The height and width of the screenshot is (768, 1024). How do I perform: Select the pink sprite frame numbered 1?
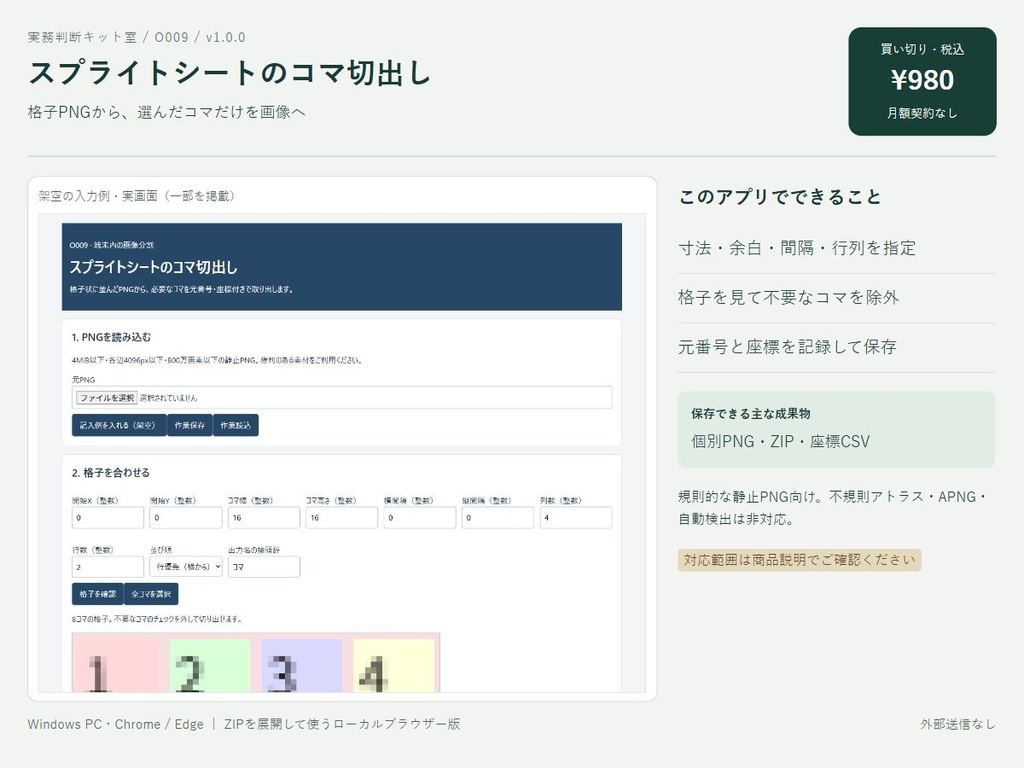pos(116,664)
